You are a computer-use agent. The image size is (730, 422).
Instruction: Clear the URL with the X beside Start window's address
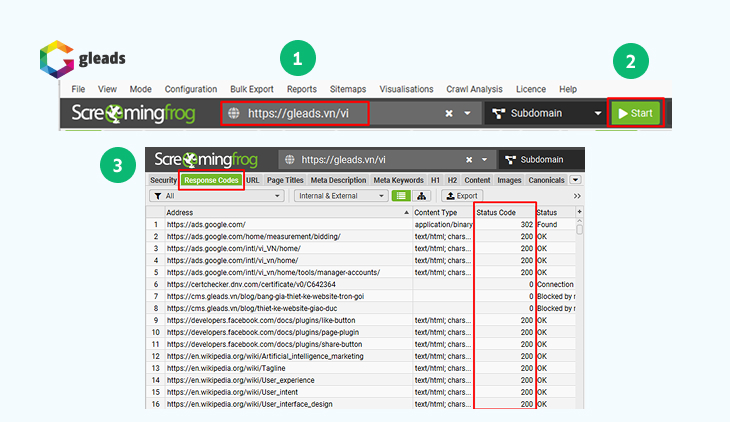449,113
